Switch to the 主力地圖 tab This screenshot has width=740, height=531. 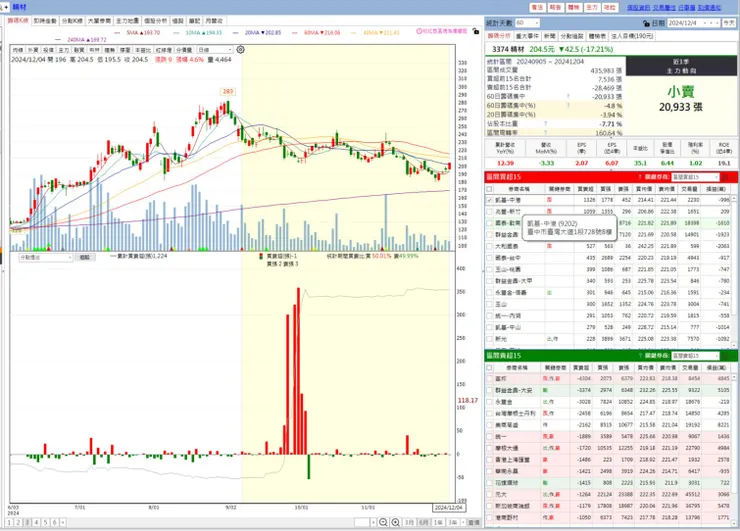click(x=127, y=21)
